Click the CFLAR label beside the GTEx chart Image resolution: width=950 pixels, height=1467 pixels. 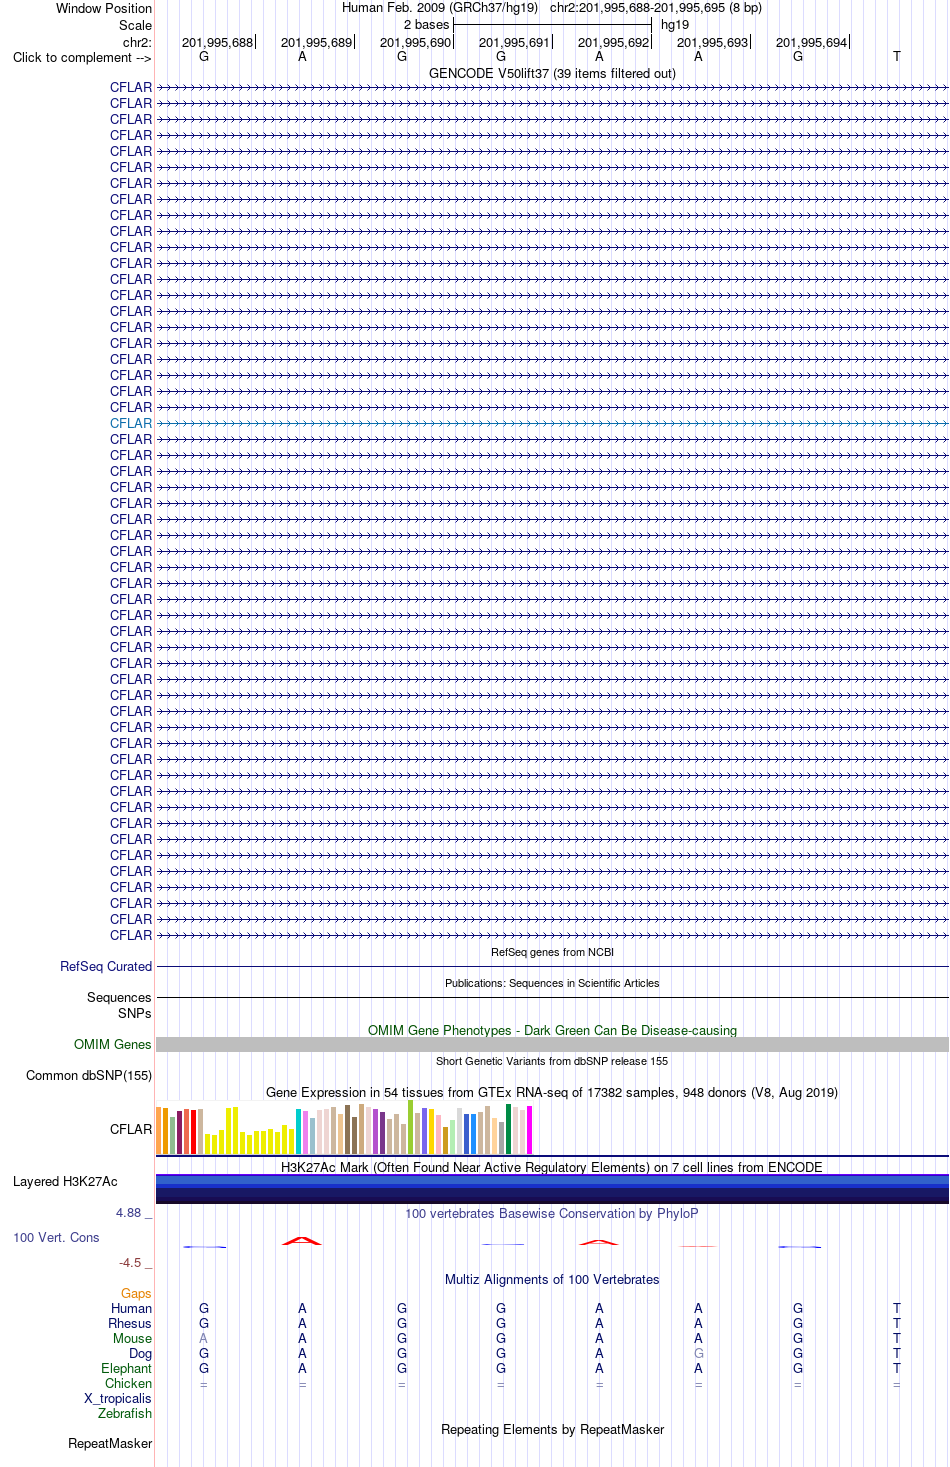pos(131,1129)
